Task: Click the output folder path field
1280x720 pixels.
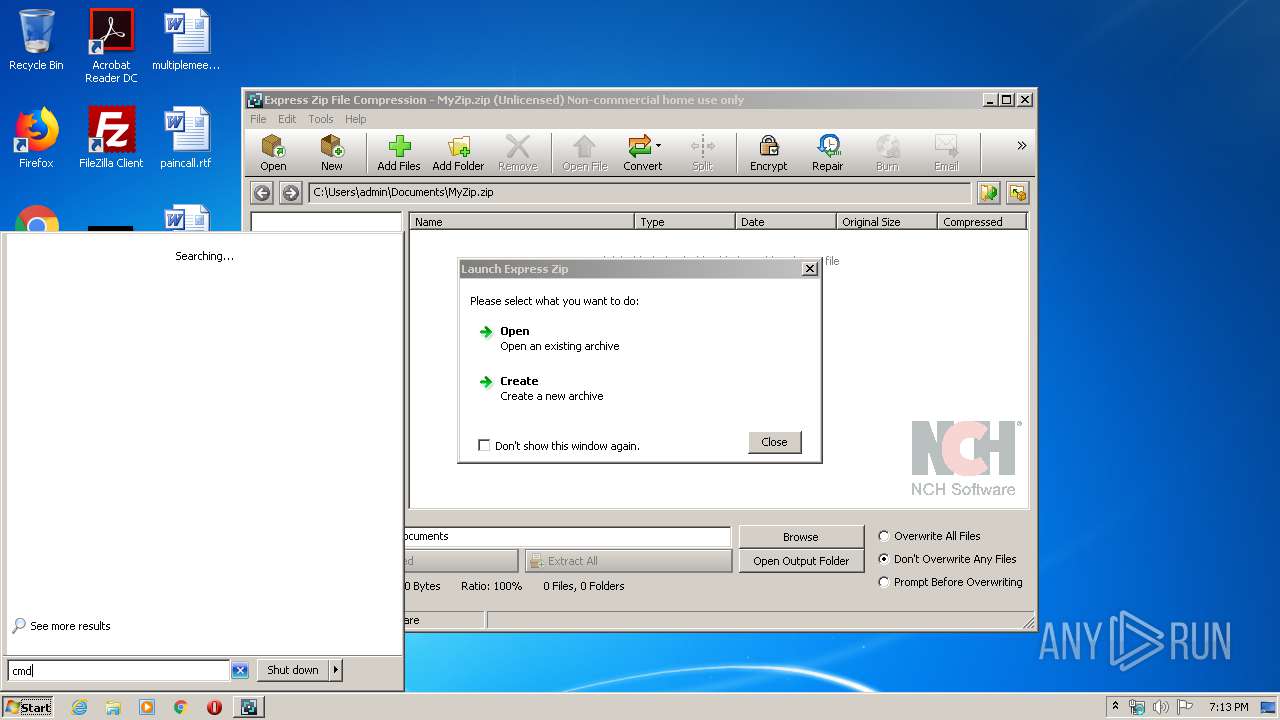Action: tap(567, 536)
